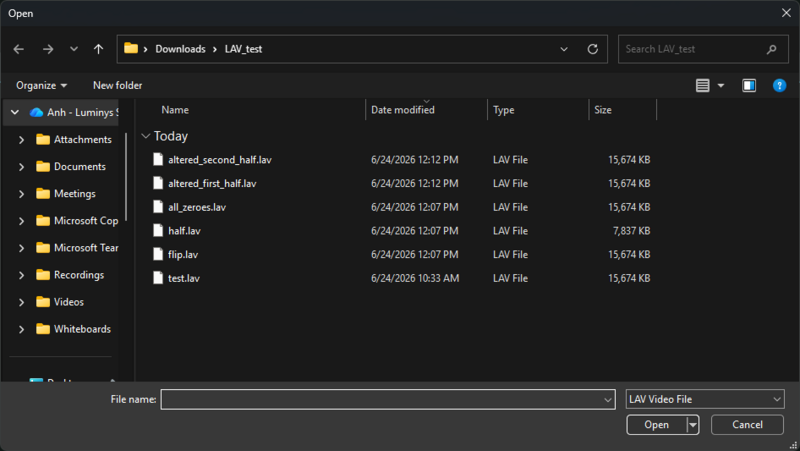The height and width of the screenshot is (451, 800).
Task: Click the 6/24/2026 10:33 AM date
Action: 415,278
